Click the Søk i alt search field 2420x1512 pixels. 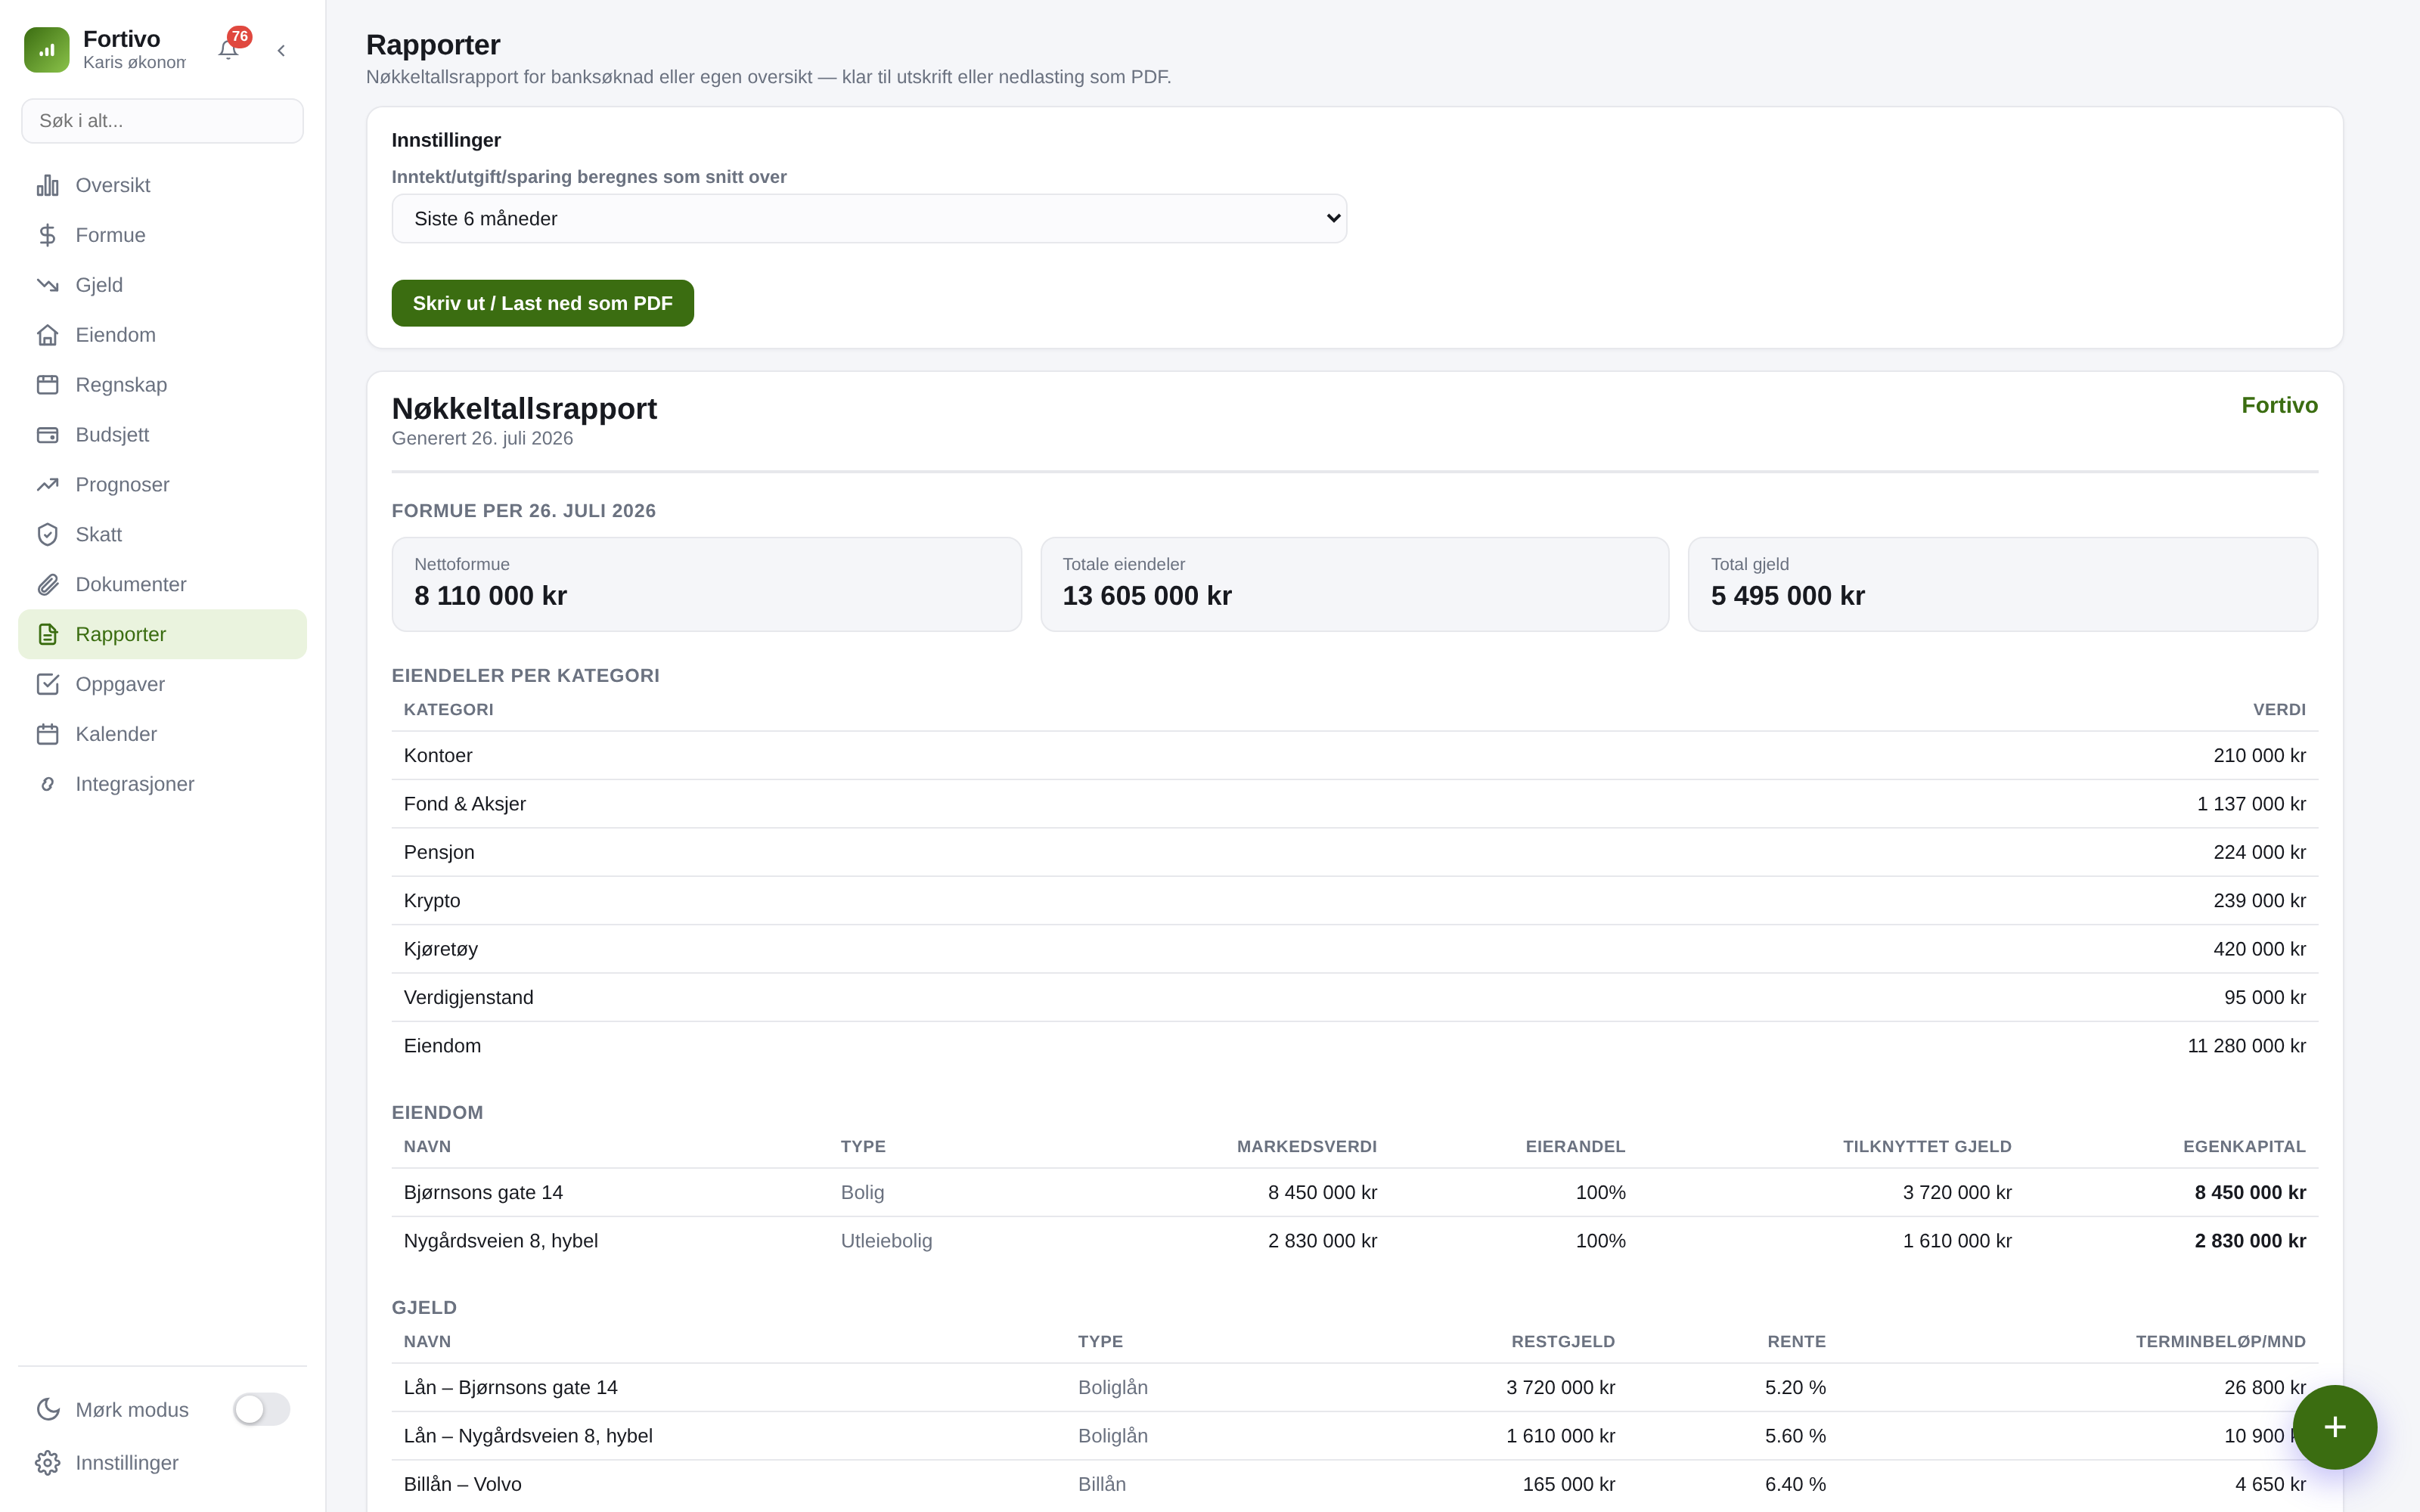[162, 121]
